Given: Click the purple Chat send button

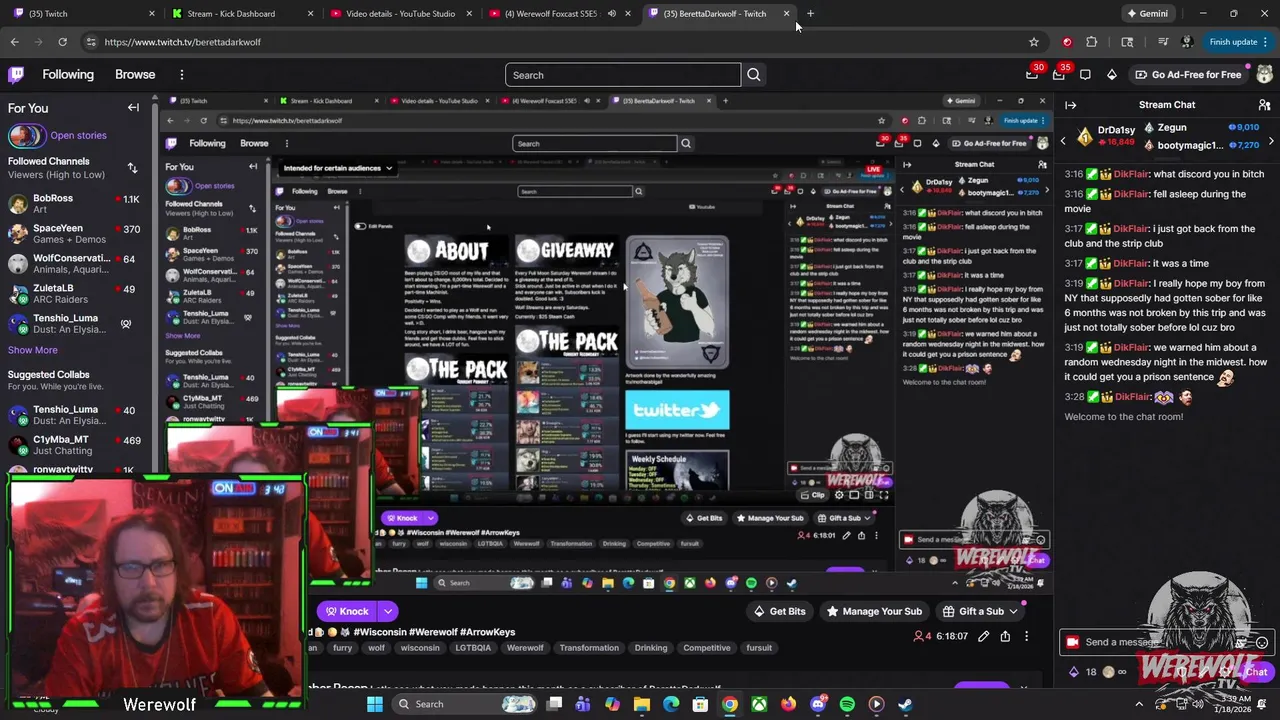Looking at the screenshot, I should (x=1257, y=672).
